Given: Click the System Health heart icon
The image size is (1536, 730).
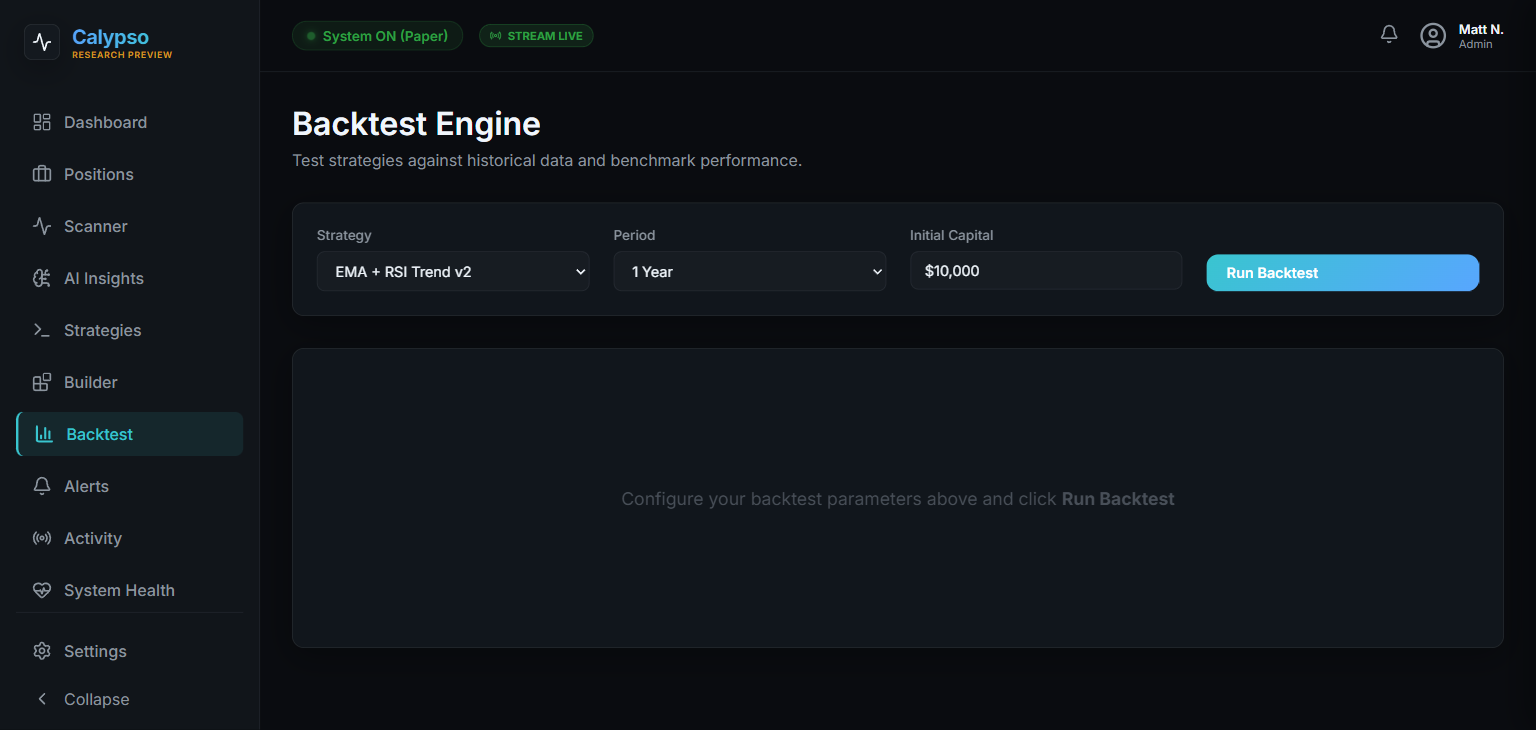Looking at the screenshot, I should 41,590.
